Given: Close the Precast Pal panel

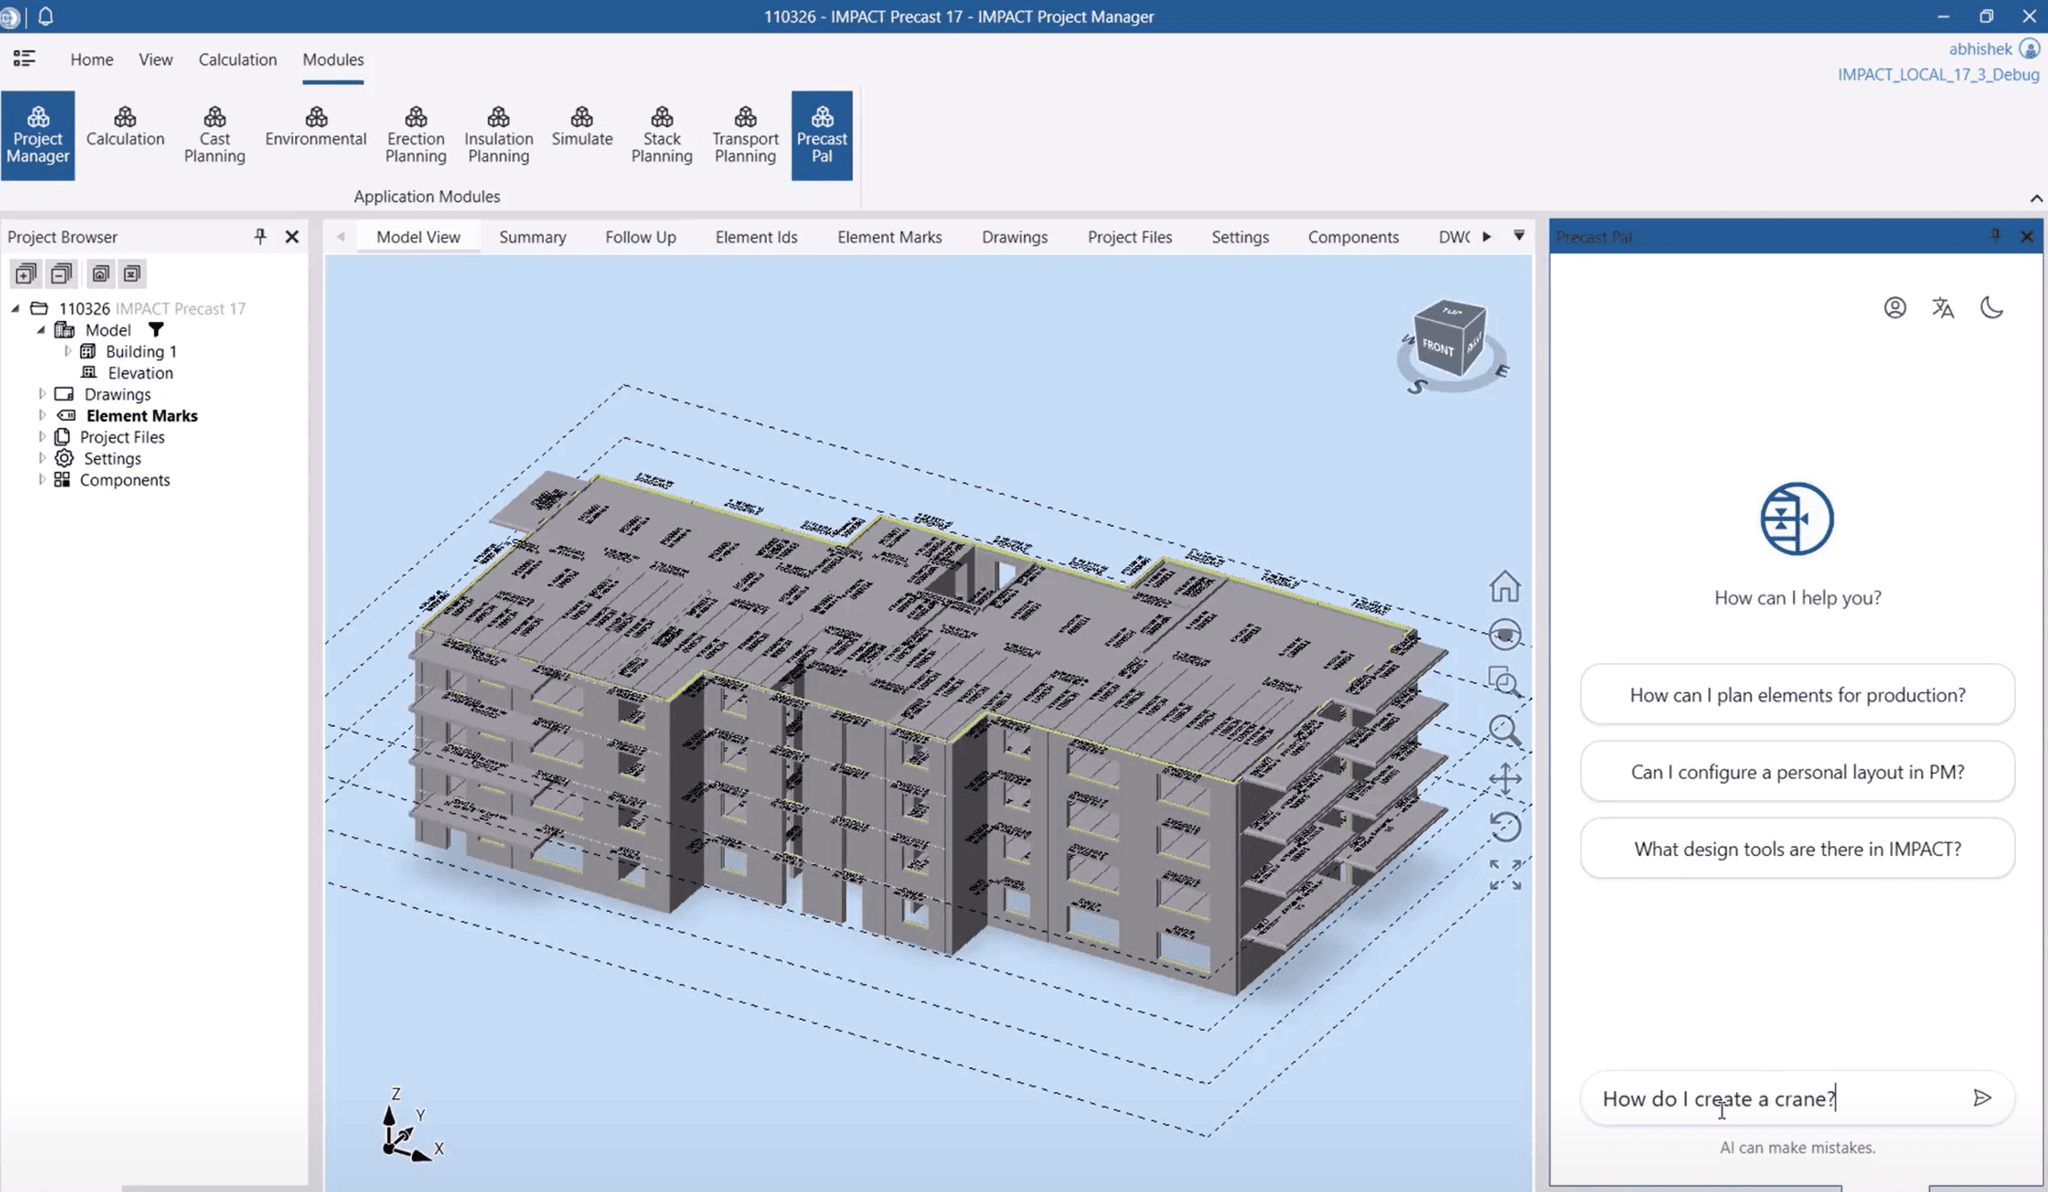Looking at the screenshot, I should coord(2027,236).
